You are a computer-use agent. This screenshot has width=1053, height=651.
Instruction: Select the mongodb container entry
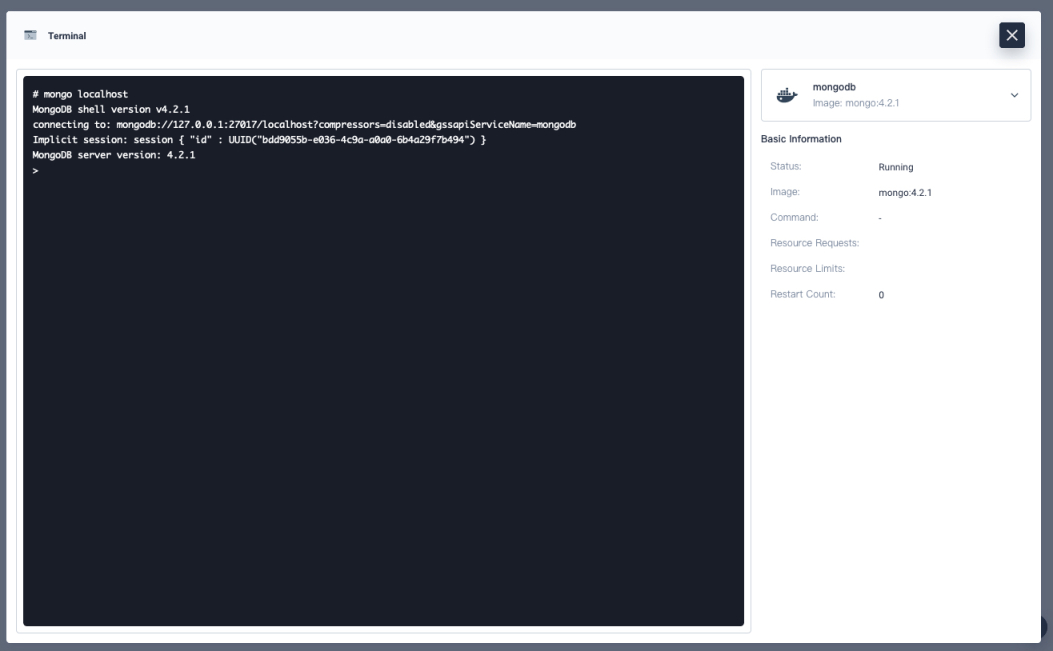pos(895,94)
